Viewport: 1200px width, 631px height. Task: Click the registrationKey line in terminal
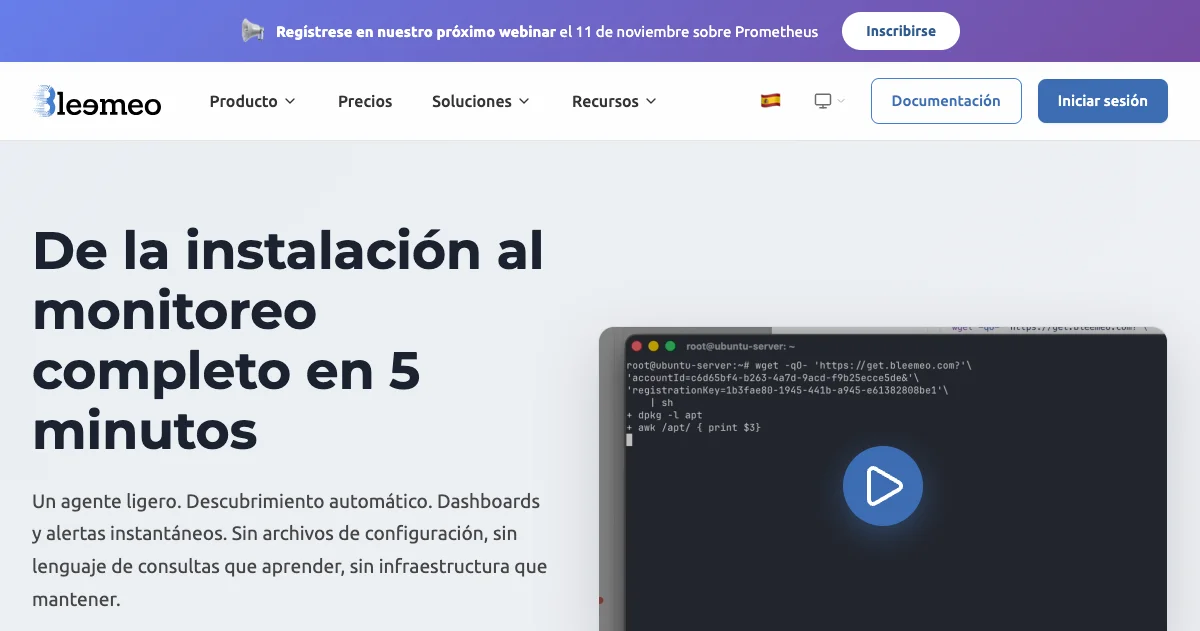point(788,390)
